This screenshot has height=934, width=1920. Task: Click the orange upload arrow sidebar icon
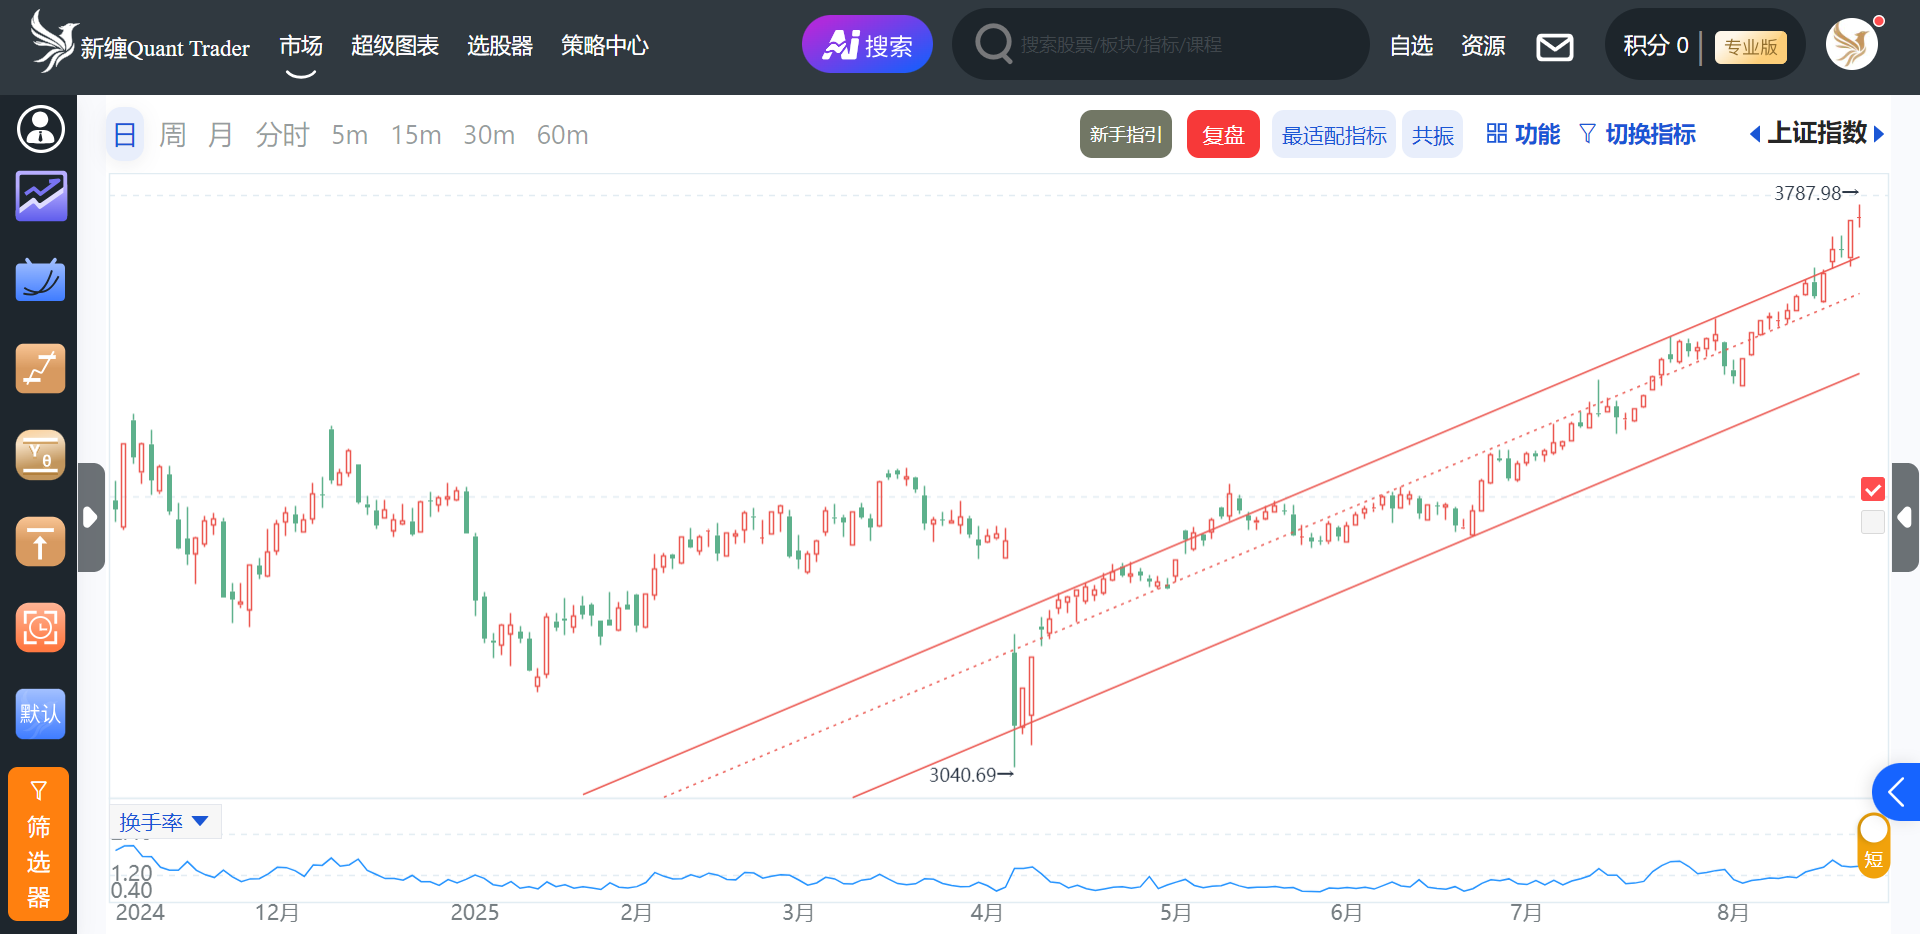click(41, 542)
